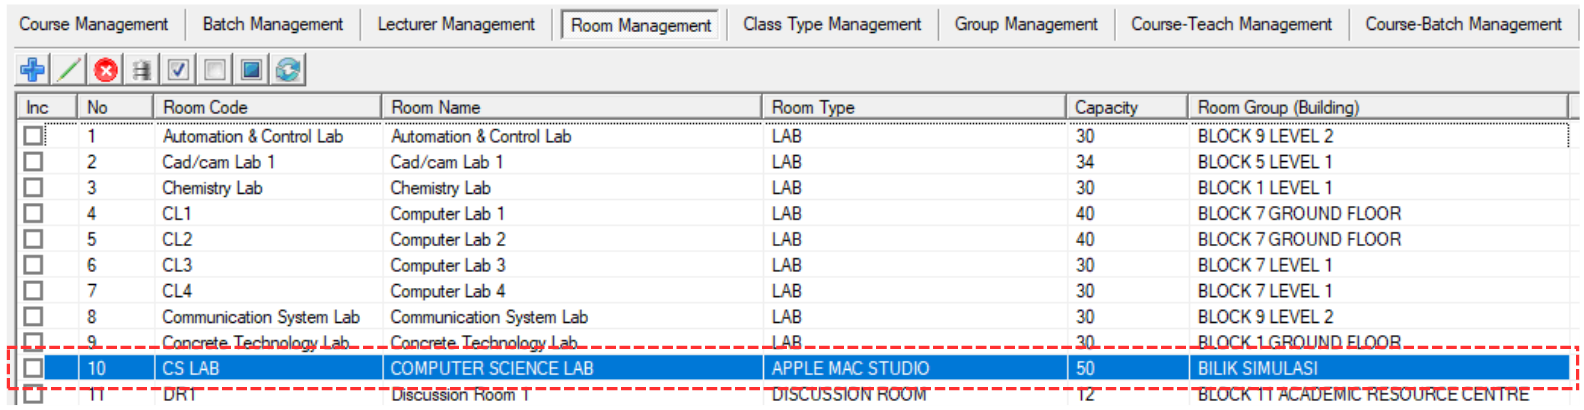Enable the checkbox for Chemistry Lab row
This screenshot has height=410, width=1584.
coord(34,188)
